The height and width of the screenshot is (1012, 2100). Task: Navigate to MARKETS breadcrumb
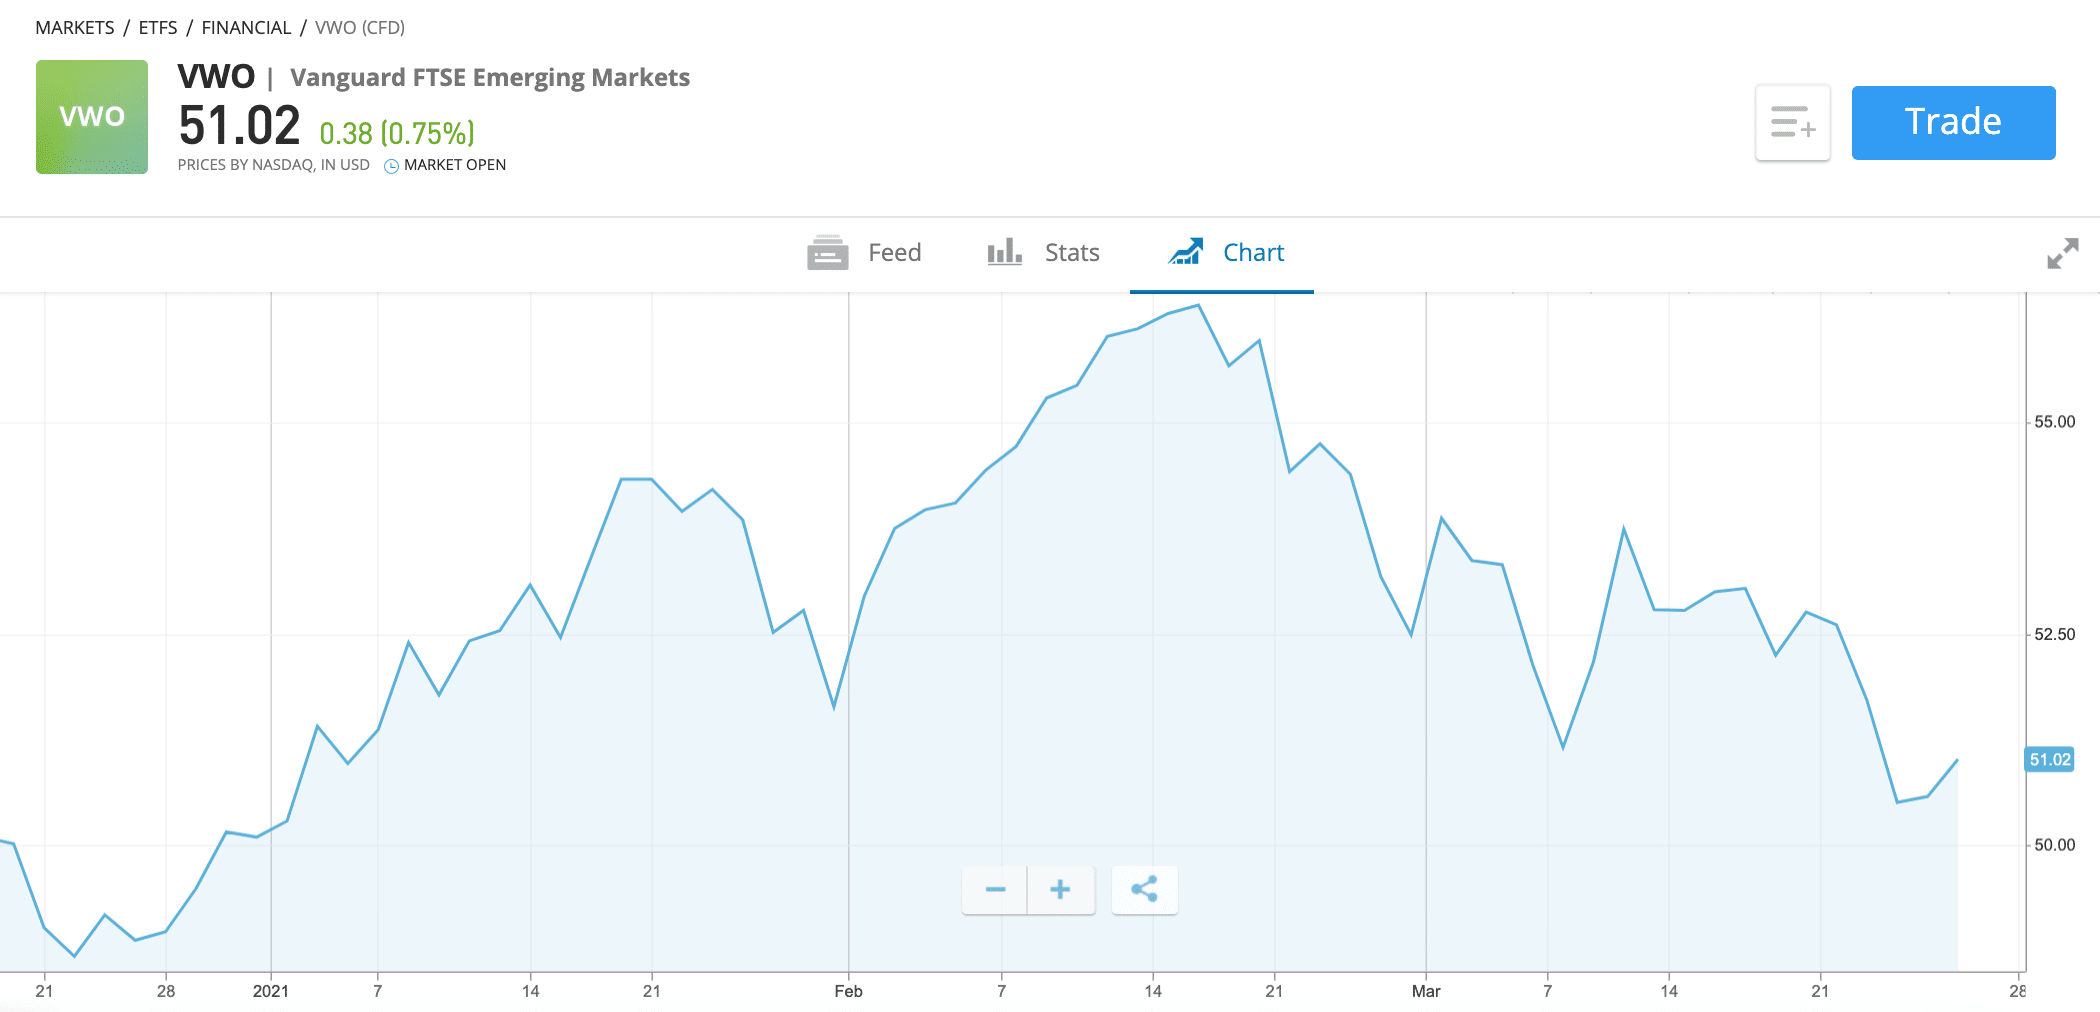pos(73,27)
